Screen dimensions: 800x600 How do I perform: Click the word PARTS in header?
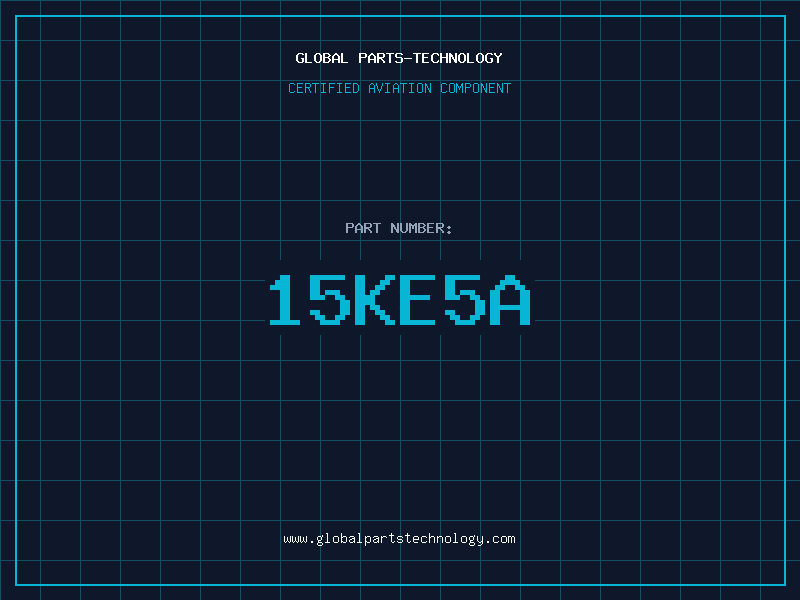pos(381,58)
